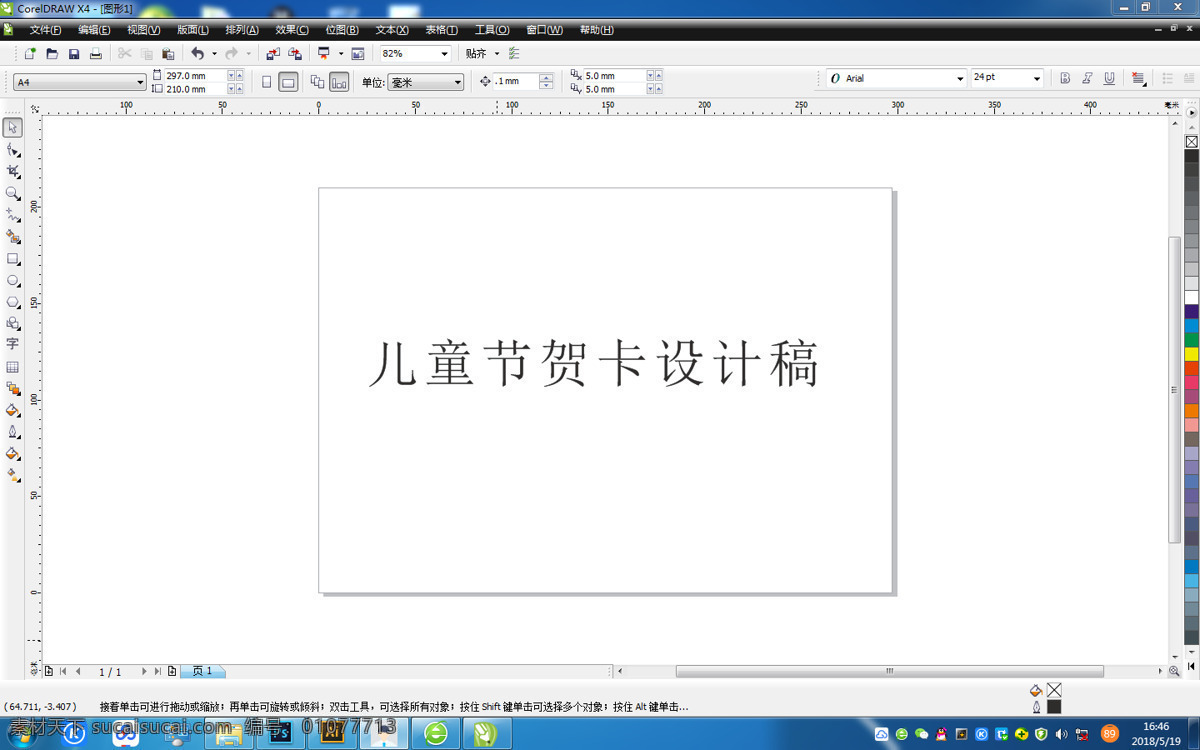Choose the Polygon tool

13,302
